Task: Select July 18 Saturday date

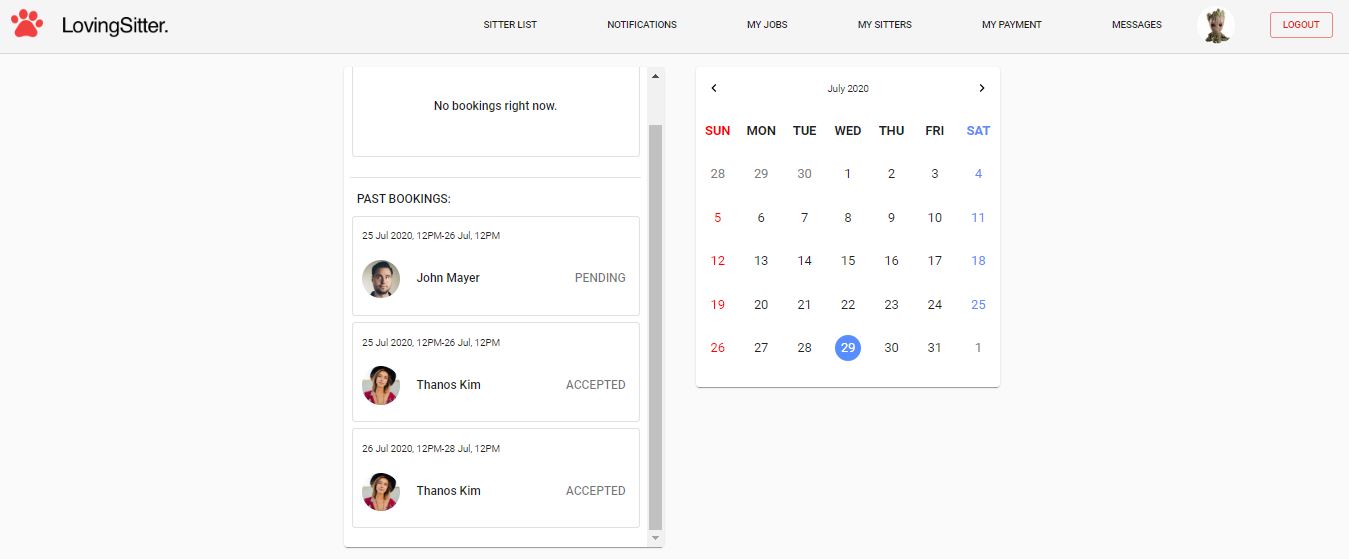Action: click(x=978, y=261)
